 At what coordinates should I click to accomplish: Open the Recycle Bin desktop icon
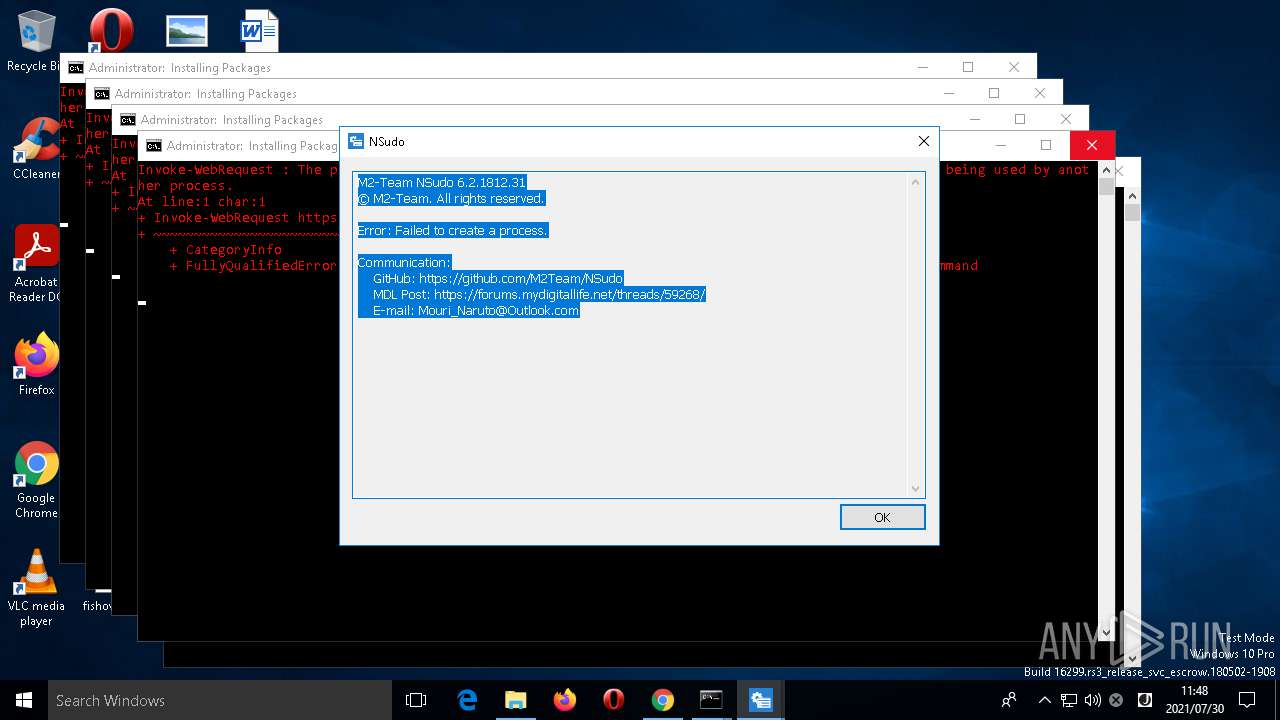pyautogui.click(x=35, y=41)
